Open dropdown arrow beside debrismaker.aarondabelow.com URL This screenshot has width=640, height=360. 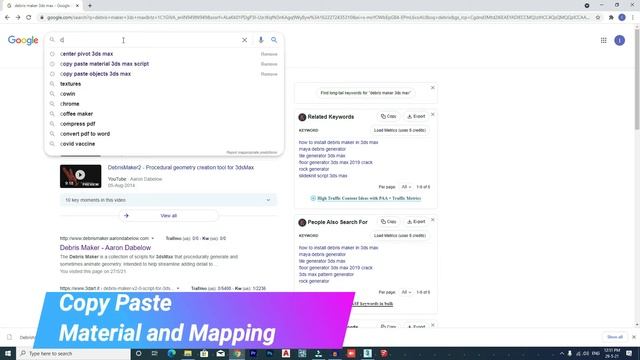(153, 238)
